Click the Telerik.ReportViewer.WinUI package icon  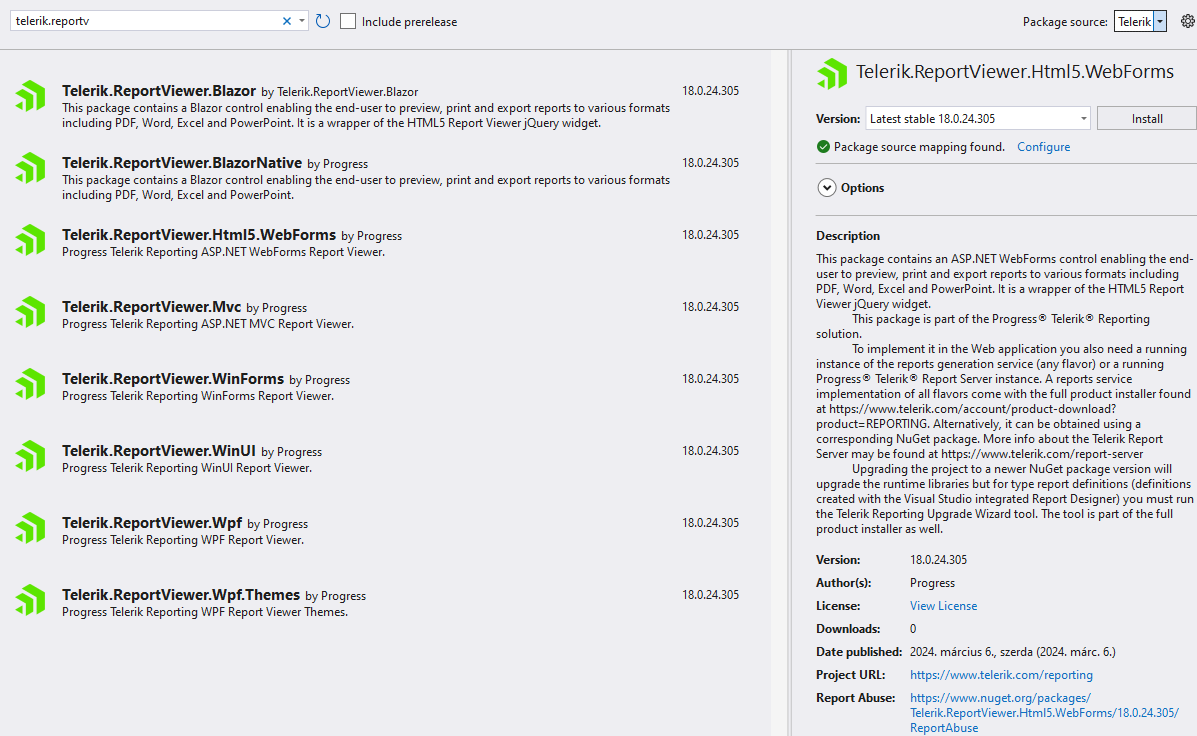pyautogui.click(x=30, y=456)
